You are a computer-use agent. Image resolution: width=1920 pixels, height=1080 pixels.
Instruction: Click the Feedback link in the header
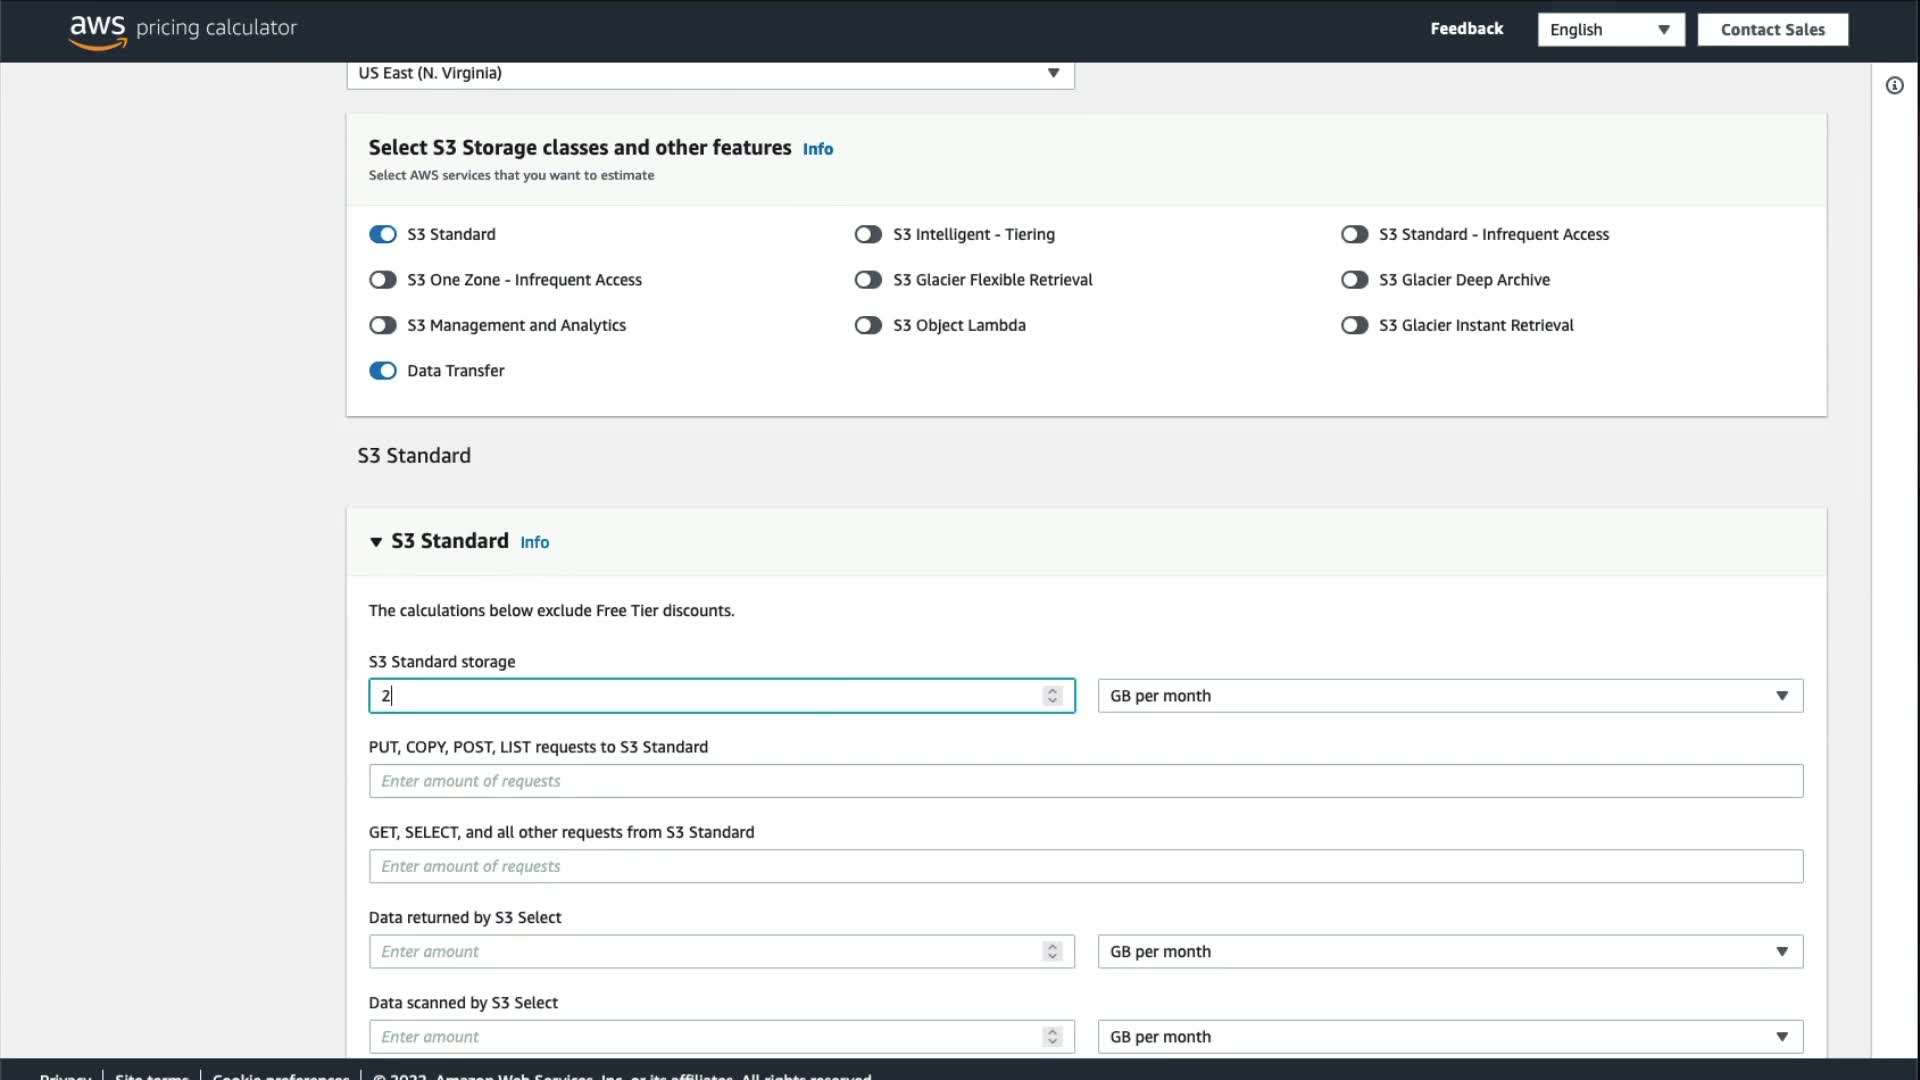[x=1466, y=29]
